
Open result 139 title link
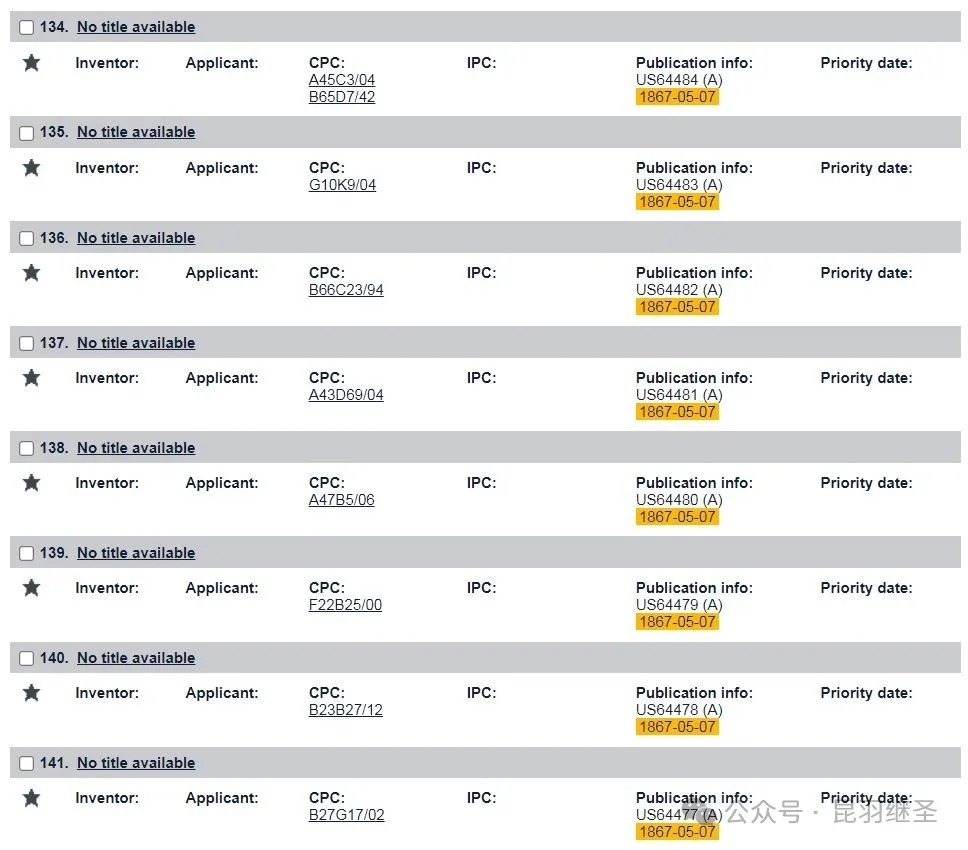point(136,553)
